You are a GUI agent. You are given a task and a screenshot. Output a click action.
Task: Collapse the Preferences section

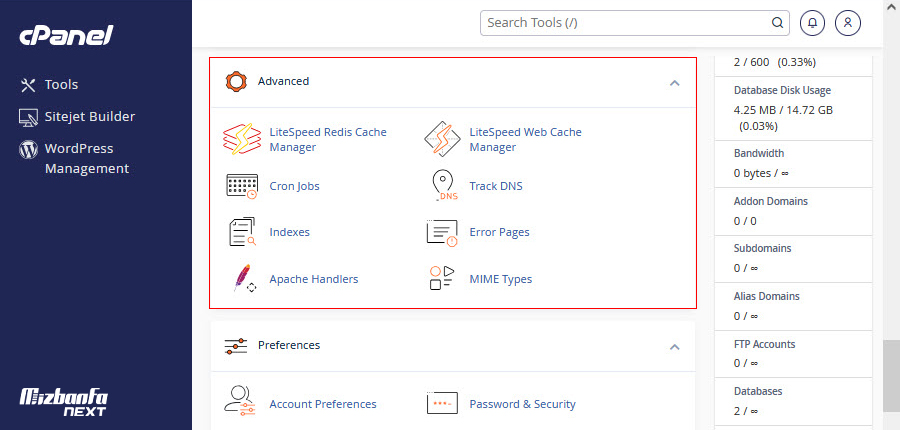pyautogui.click(x=675, y=347)
